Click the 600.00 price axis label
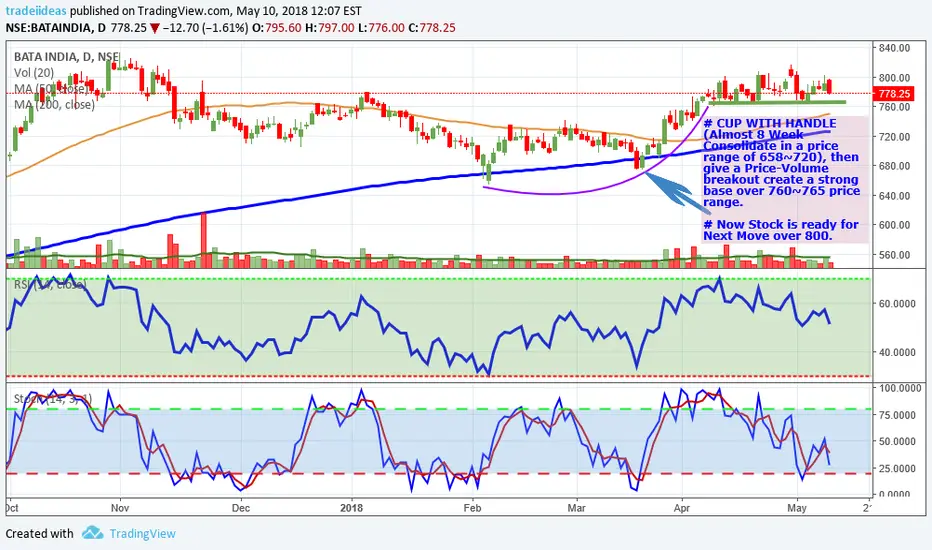This screenshot has height=550, width=932. (895, 225)
